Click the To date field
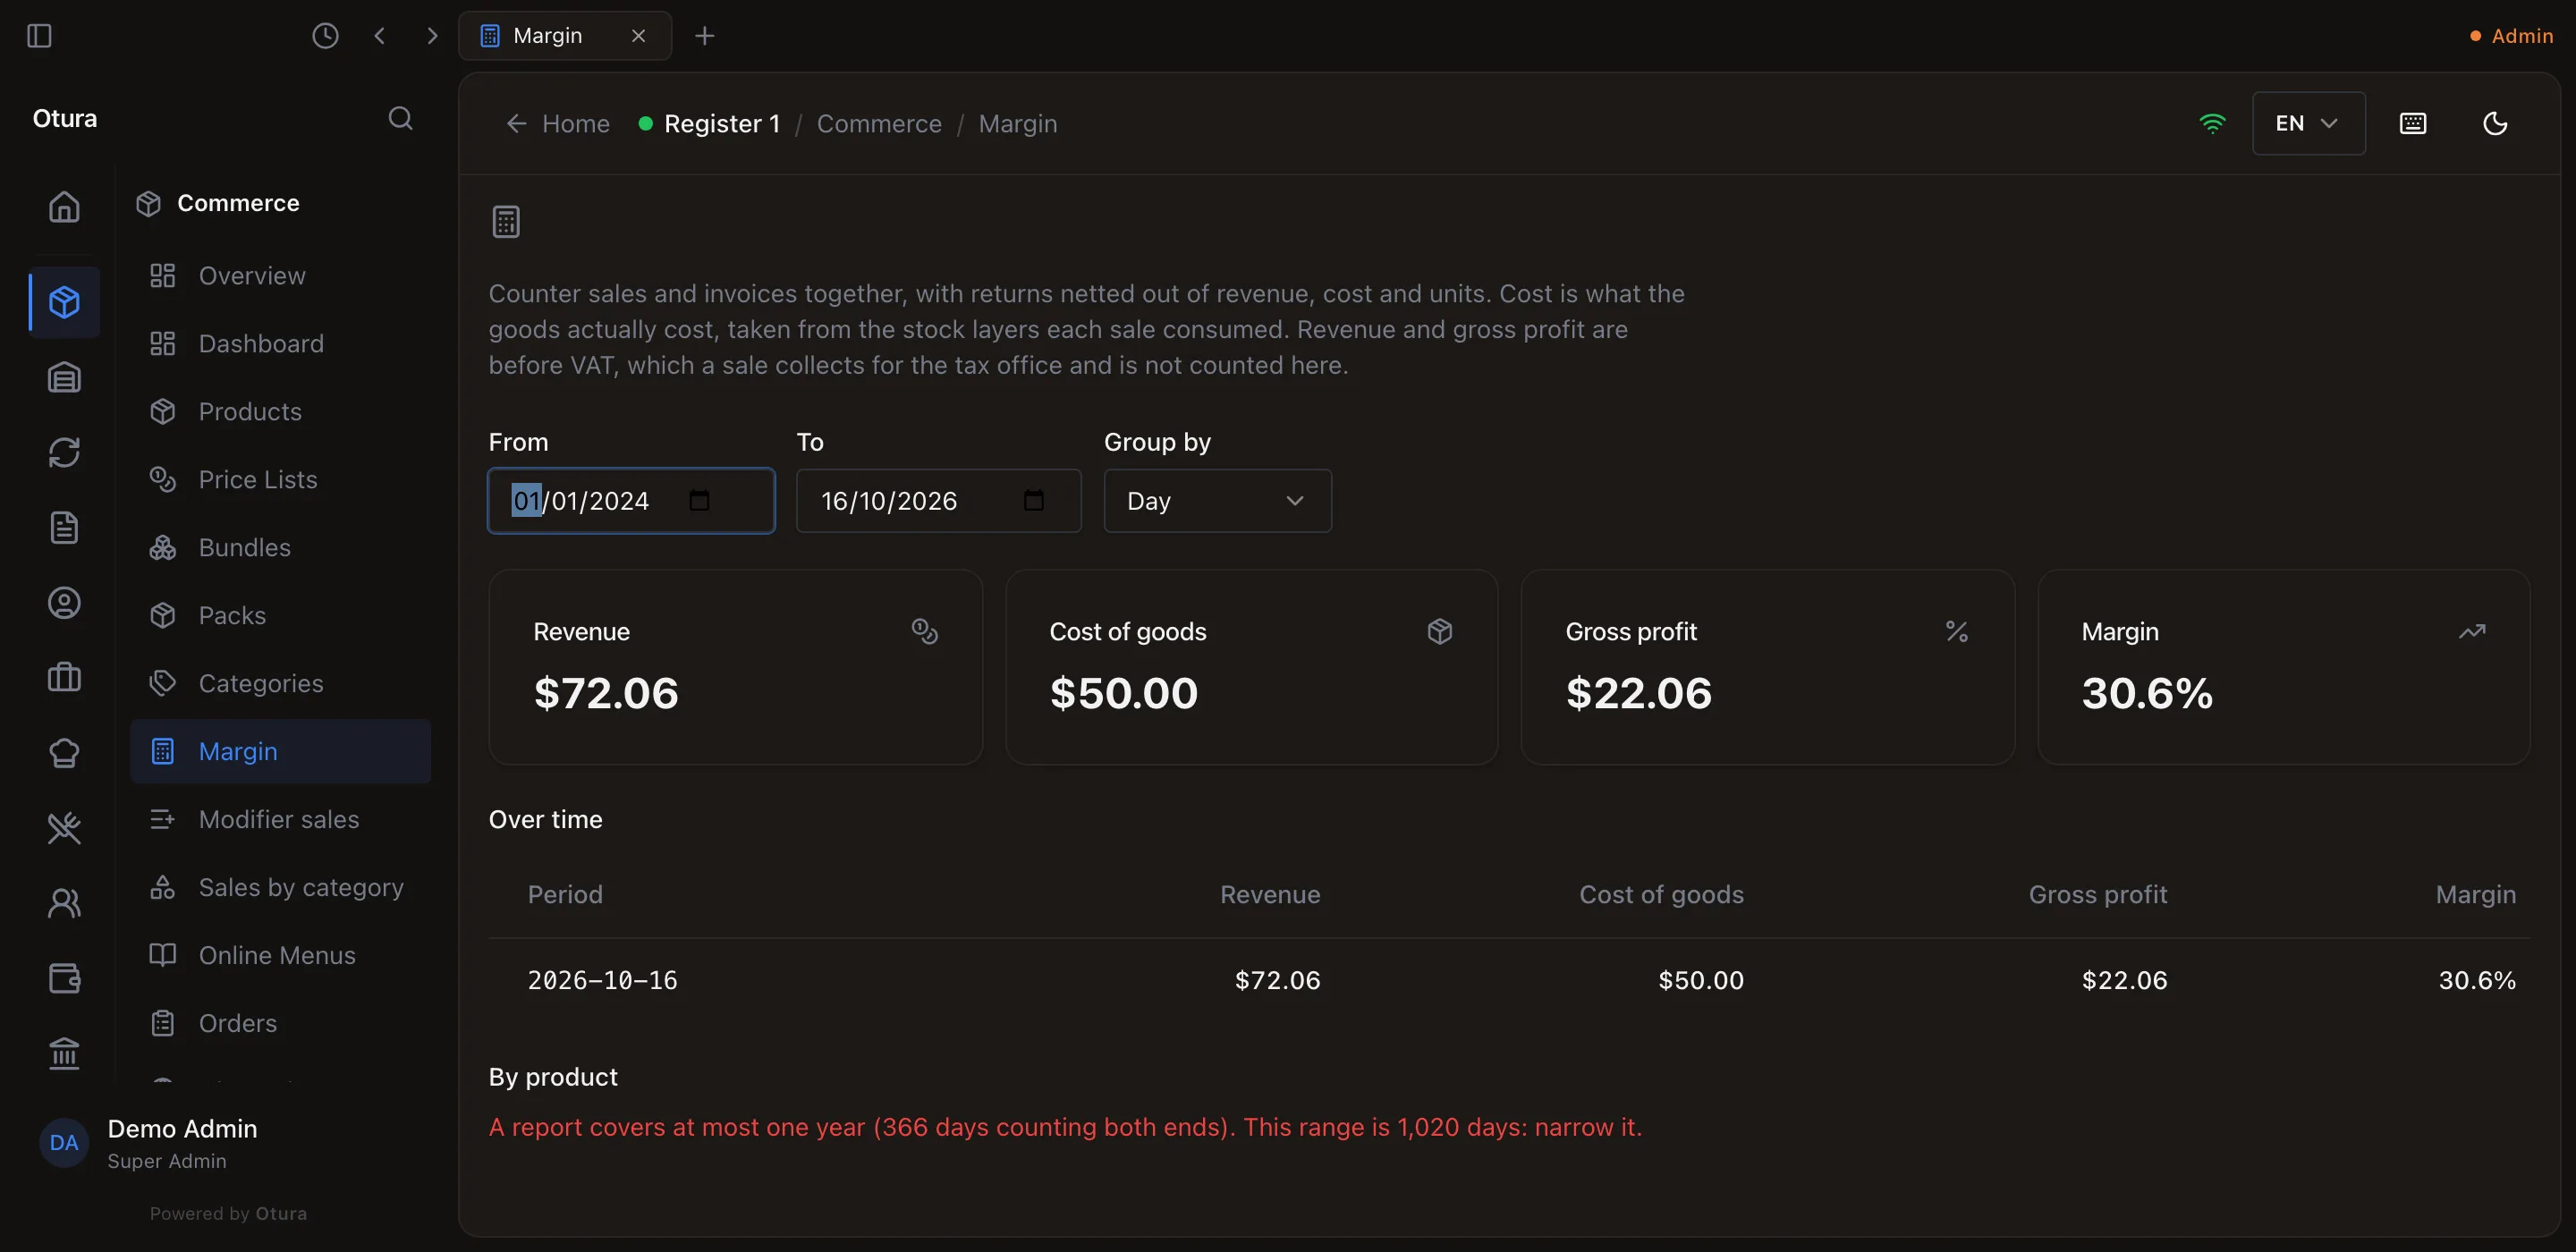The width and height of the screenshot is (2576, 1252). [938, 501]
